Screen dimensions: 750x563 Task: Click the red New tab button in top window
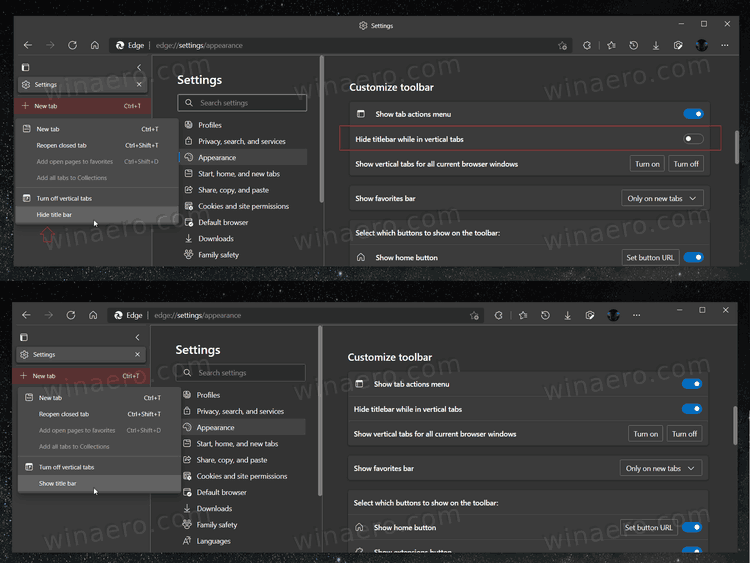[x=83, y=106]
